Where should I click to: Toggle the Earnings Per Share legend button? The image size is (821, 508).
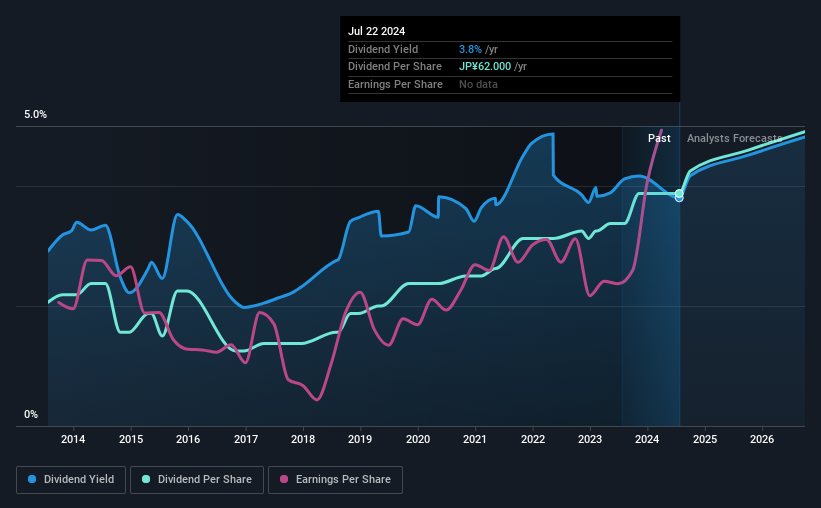click(x=335, y=480)
